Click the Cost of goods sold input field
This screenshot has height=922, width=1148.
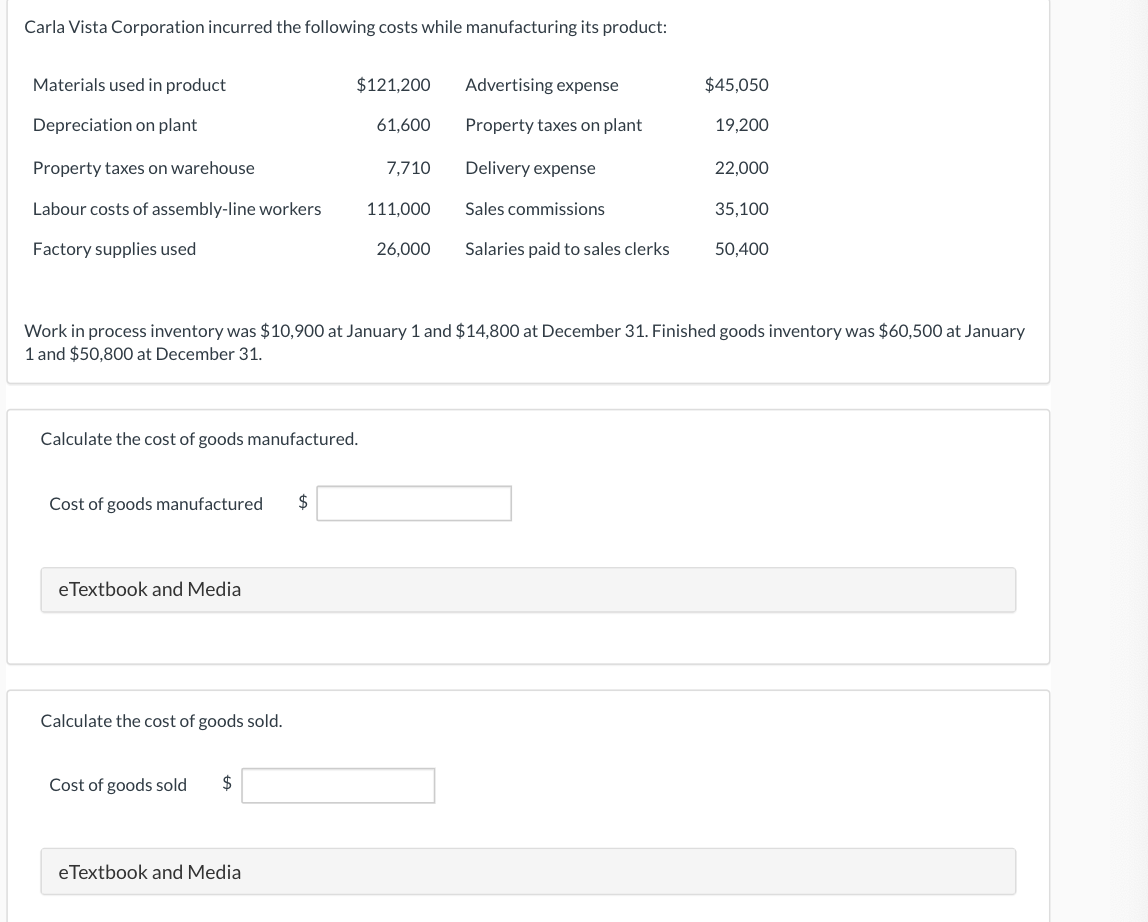click(x=337, y=785)
